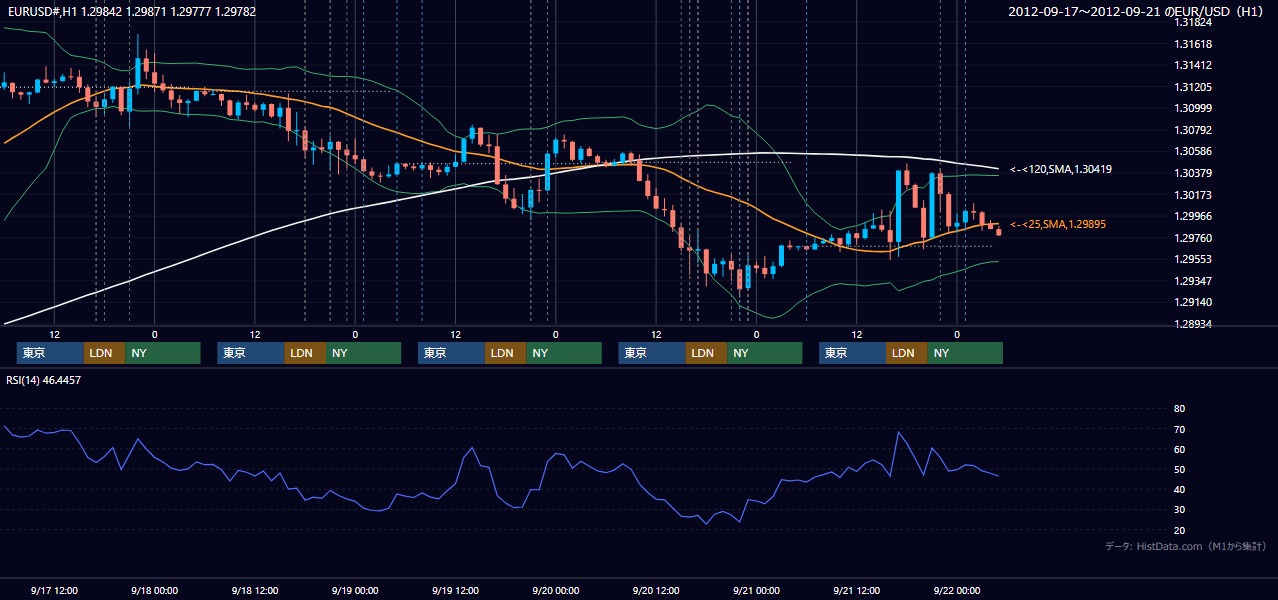Select the 2012-09-17～2012-09-21 EUR/USD (H1) heading
The height and width of the screenshot is (600, 1278).
pyautogui.click(x=1136, y=11)
